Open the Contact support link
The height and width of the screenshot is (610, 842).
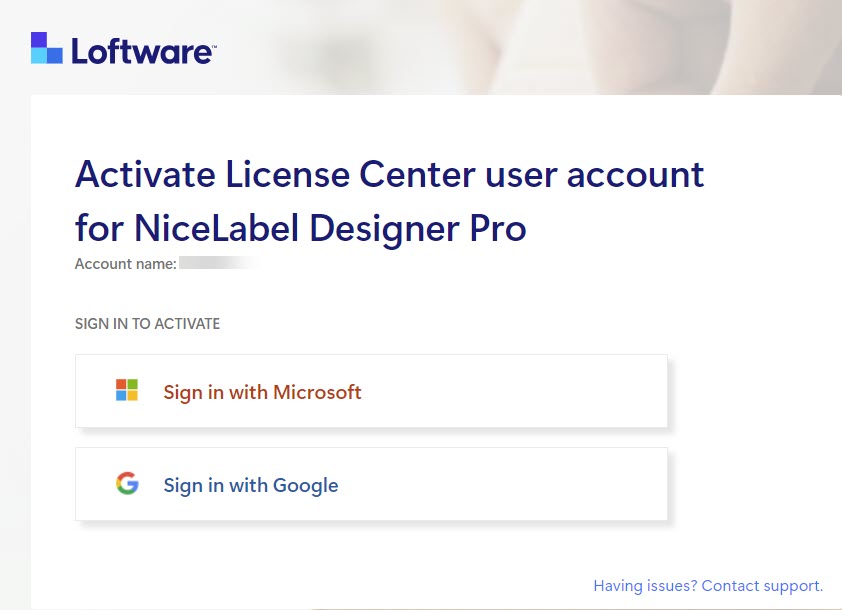tap(708, 586)
